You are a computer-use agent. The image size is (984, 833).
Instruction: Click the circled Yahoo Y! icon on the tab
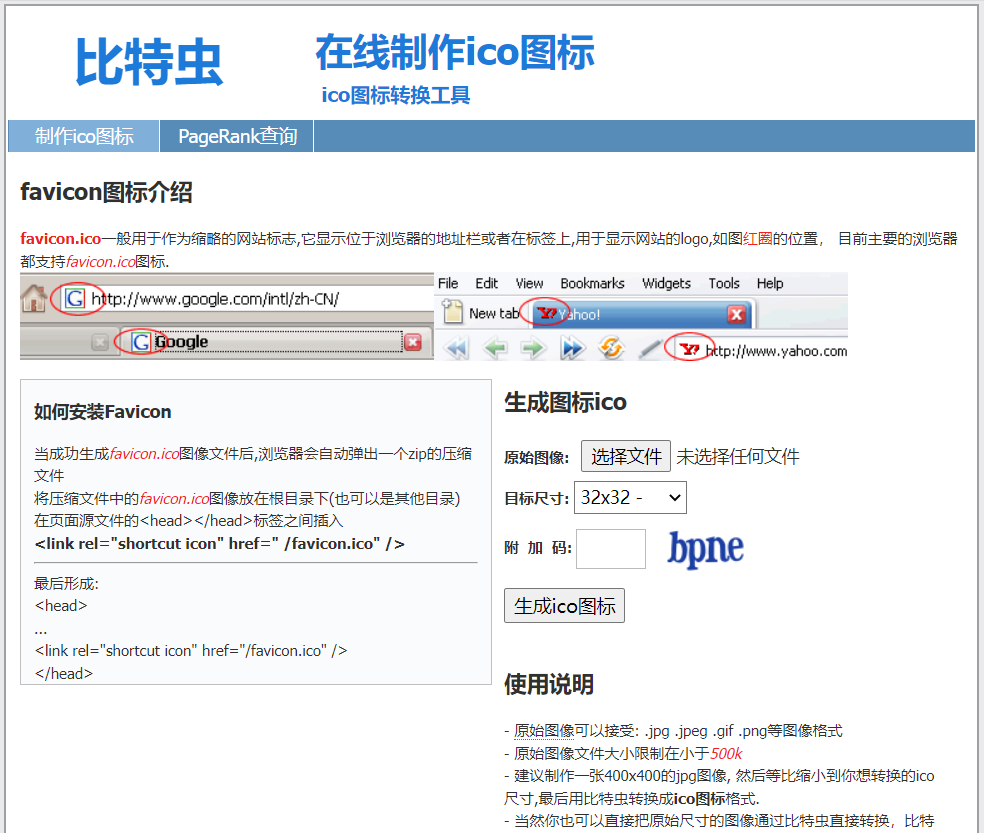[x=547, y=313]
